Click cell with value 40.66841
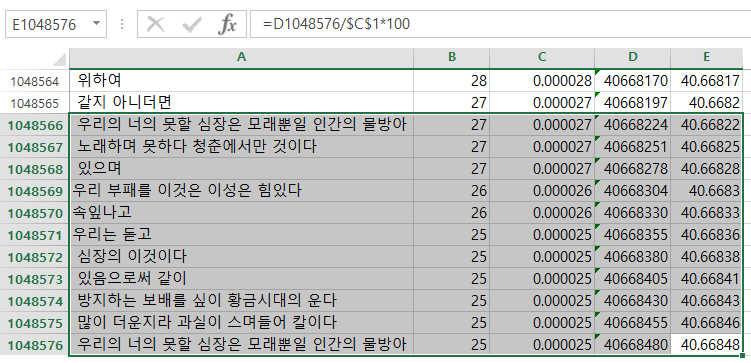751x363 pixels. (706, 279)
